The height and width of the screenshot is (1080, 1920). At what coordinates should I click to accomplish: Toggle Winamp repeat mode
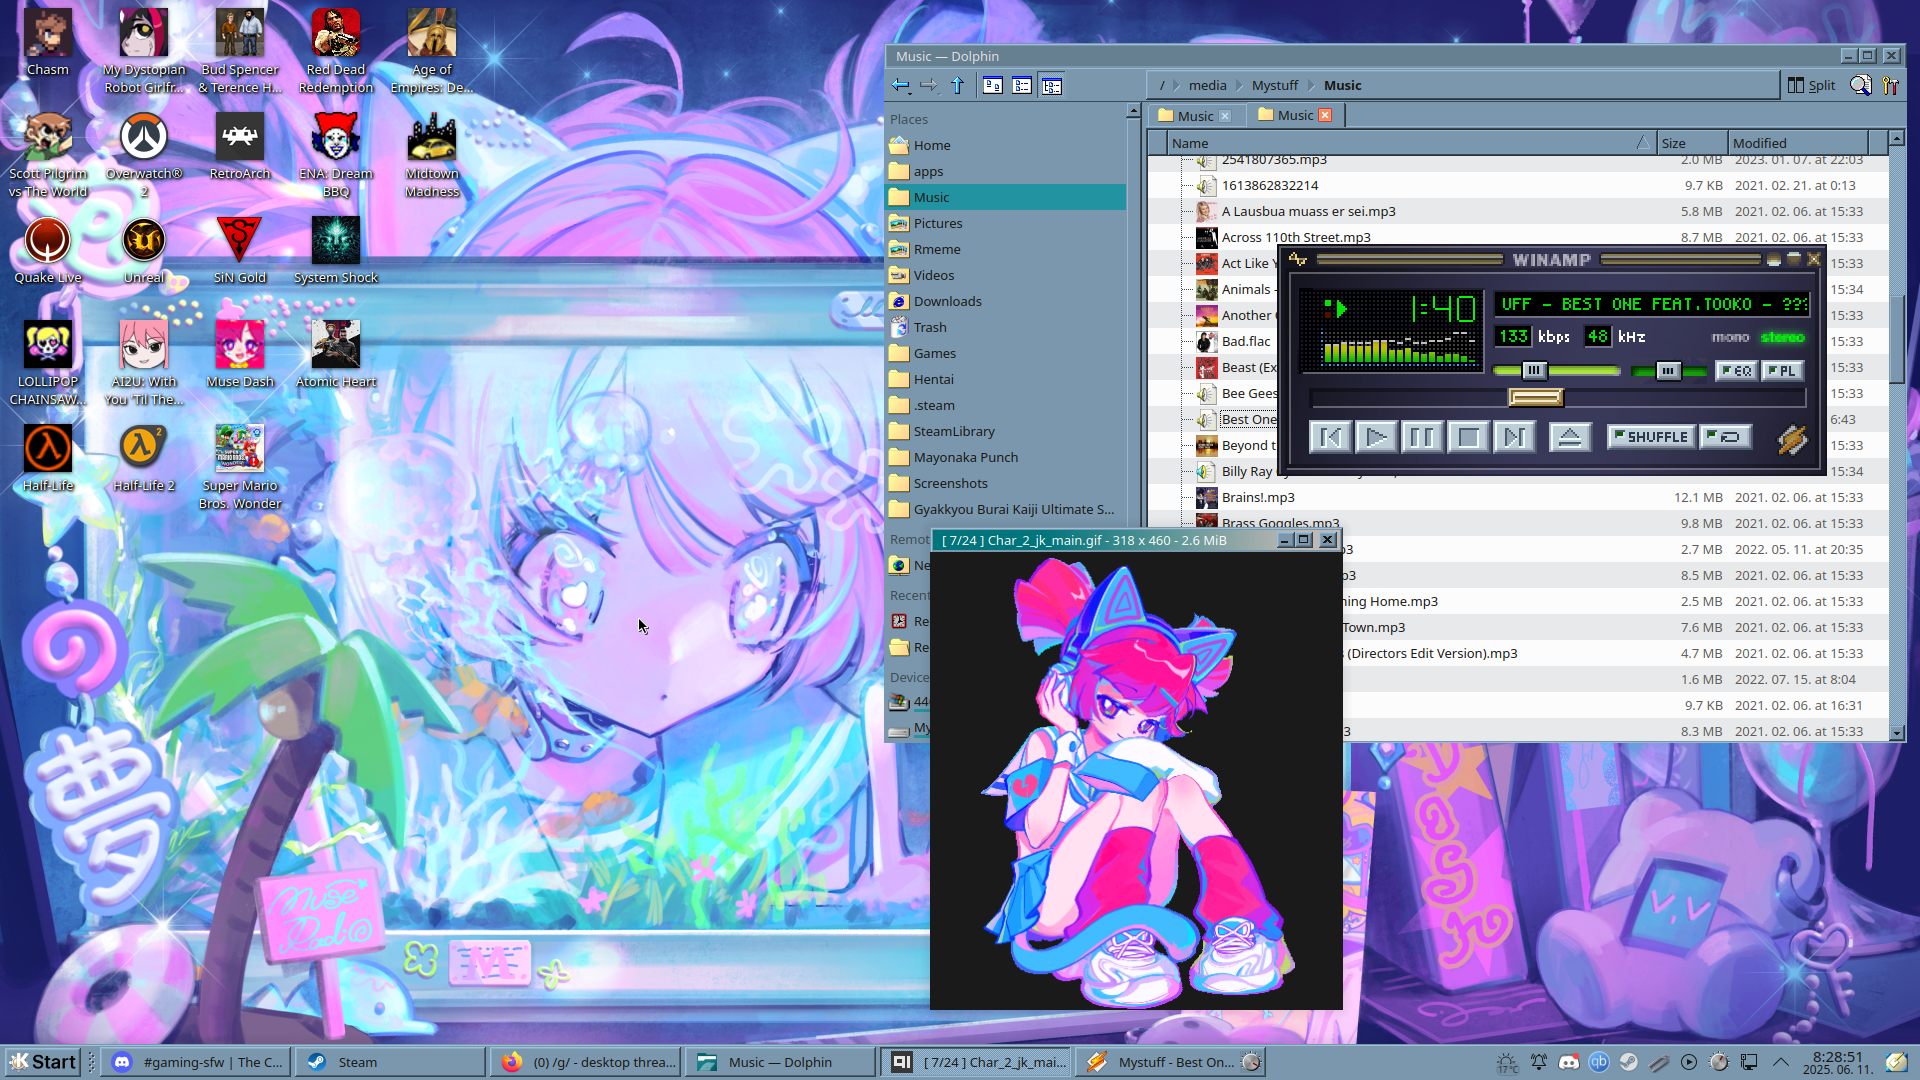point(1725,437)
